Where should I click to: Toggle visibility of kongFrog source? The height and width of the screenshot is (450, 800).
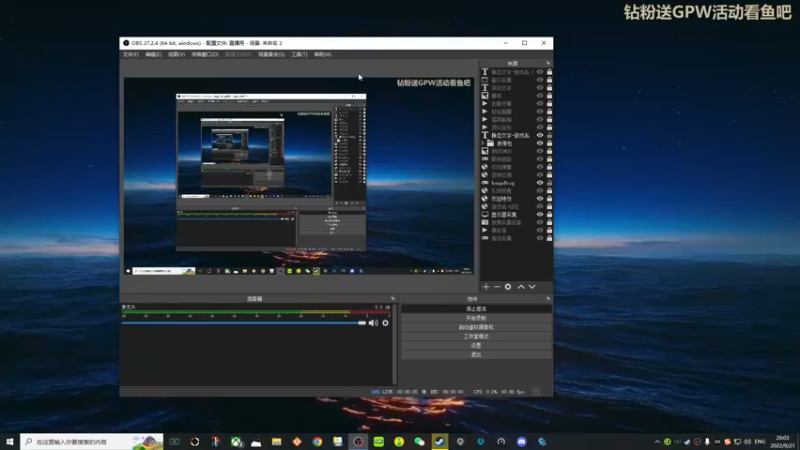click(x=540, y=183)
